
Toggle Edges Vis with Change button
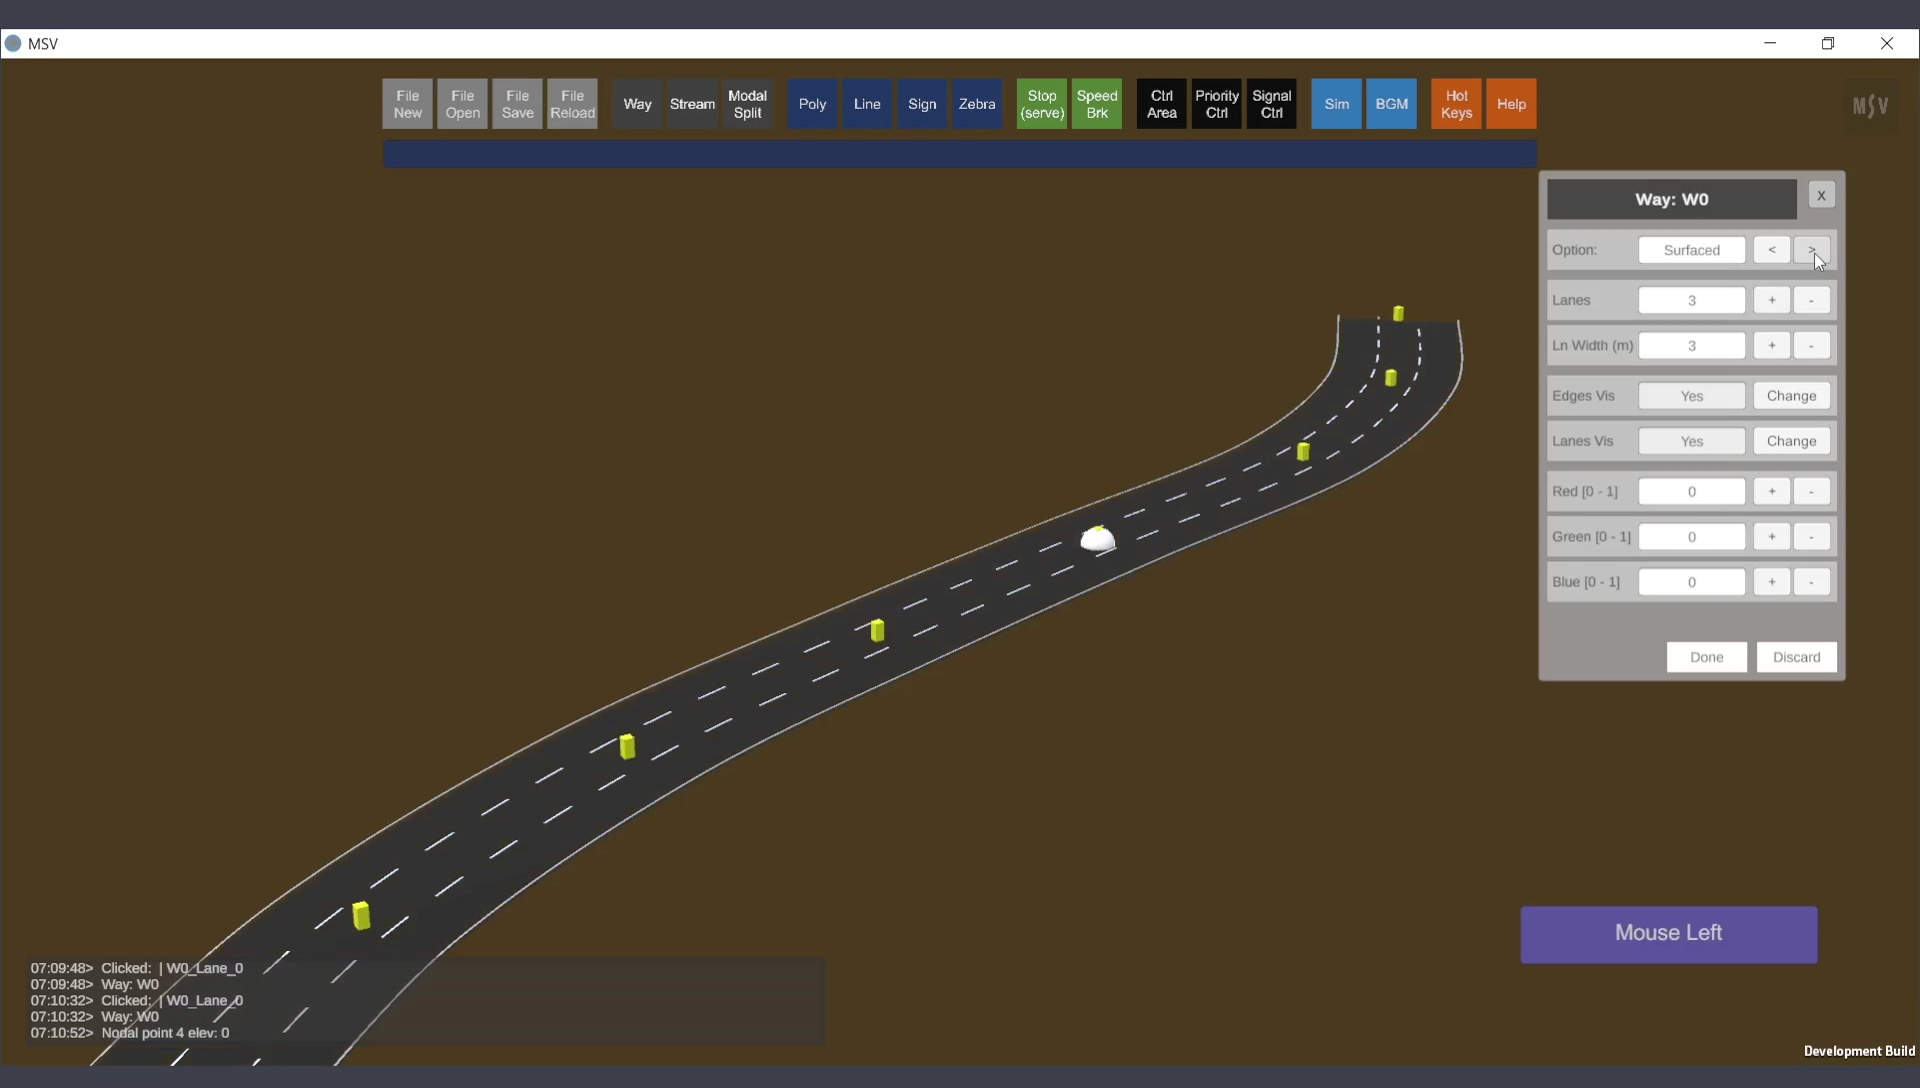pyautogui.click(x=1790, y=396)
